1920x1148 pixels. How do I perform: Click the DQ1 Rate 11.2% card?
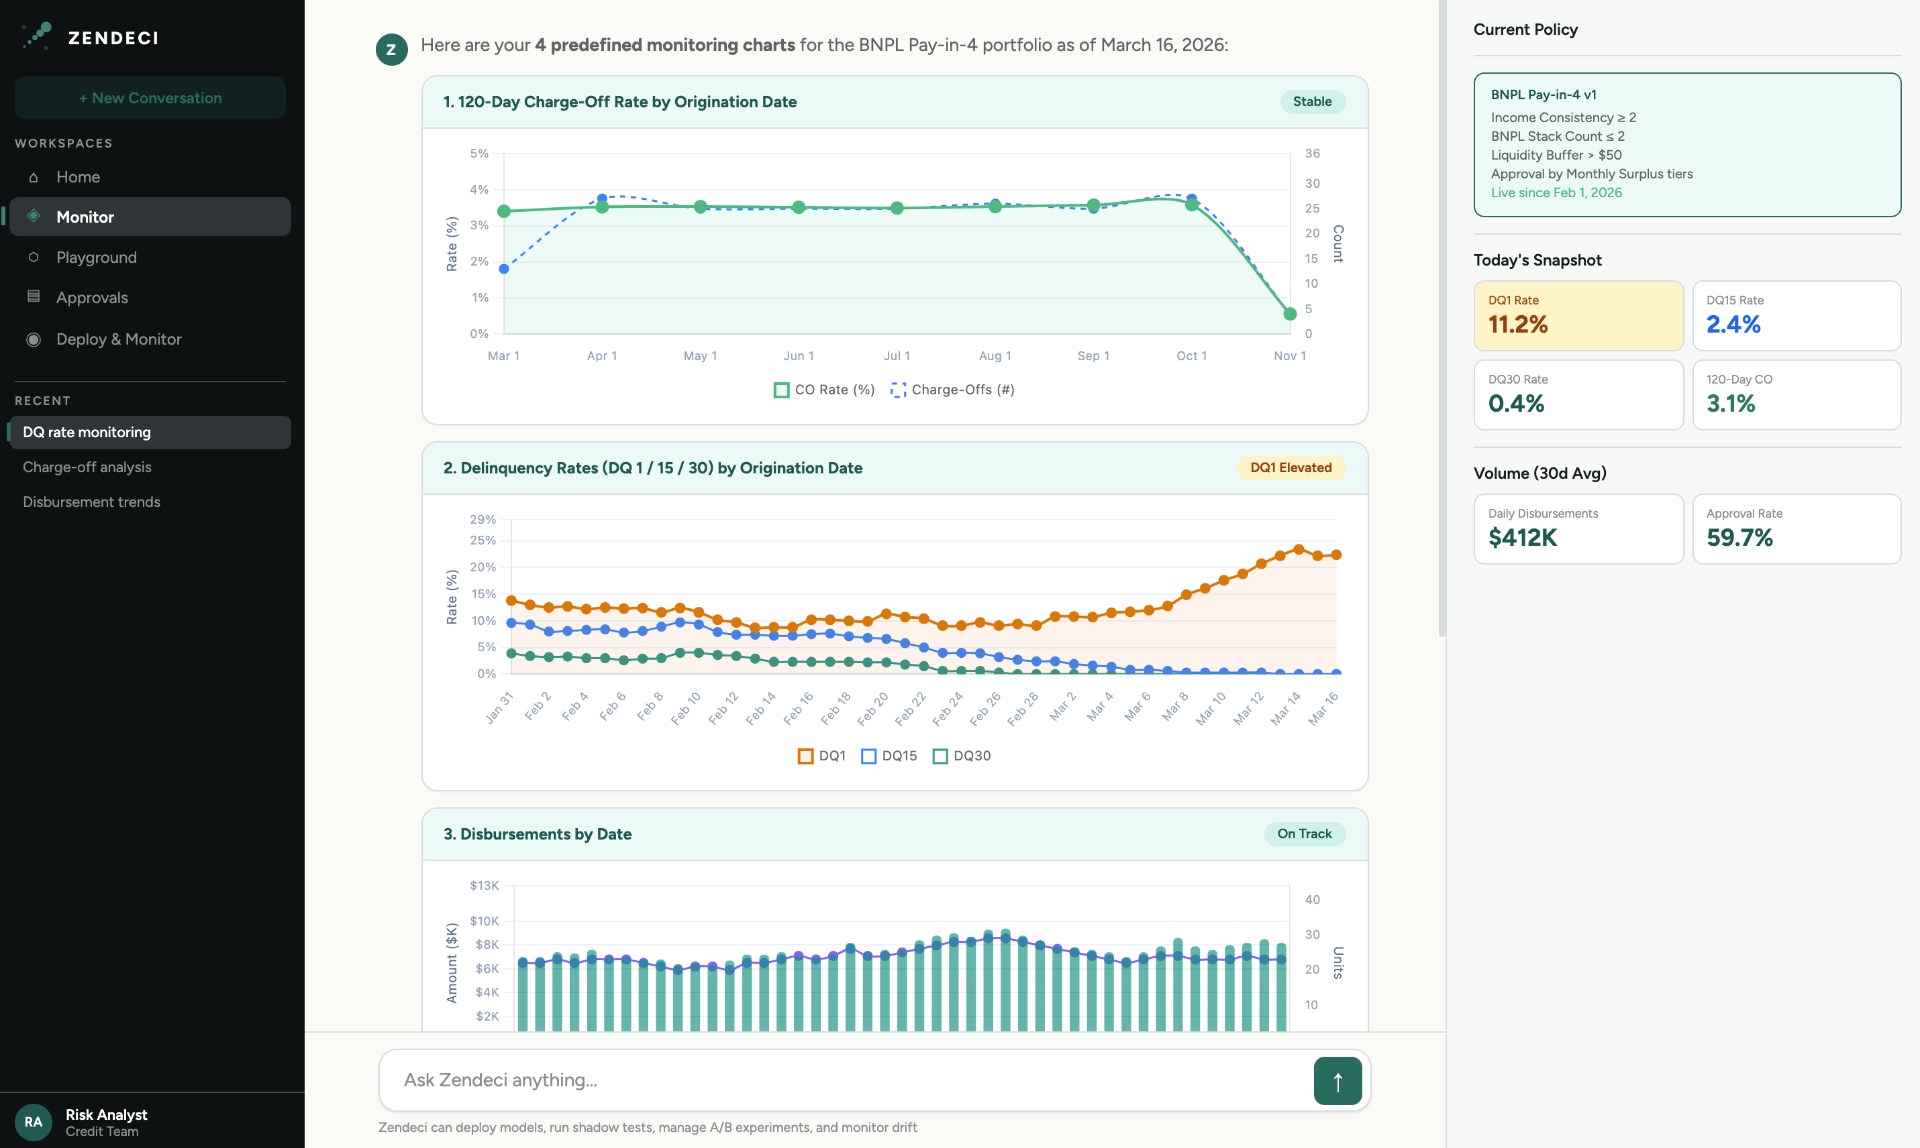pos(1578,315)
